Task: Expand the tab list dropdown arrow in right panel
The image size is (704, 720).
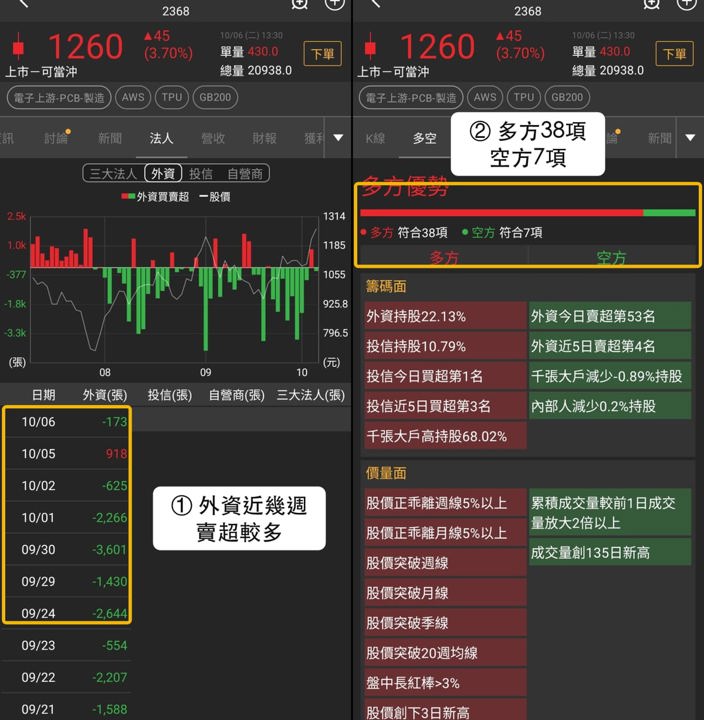Action: [690, 137]
